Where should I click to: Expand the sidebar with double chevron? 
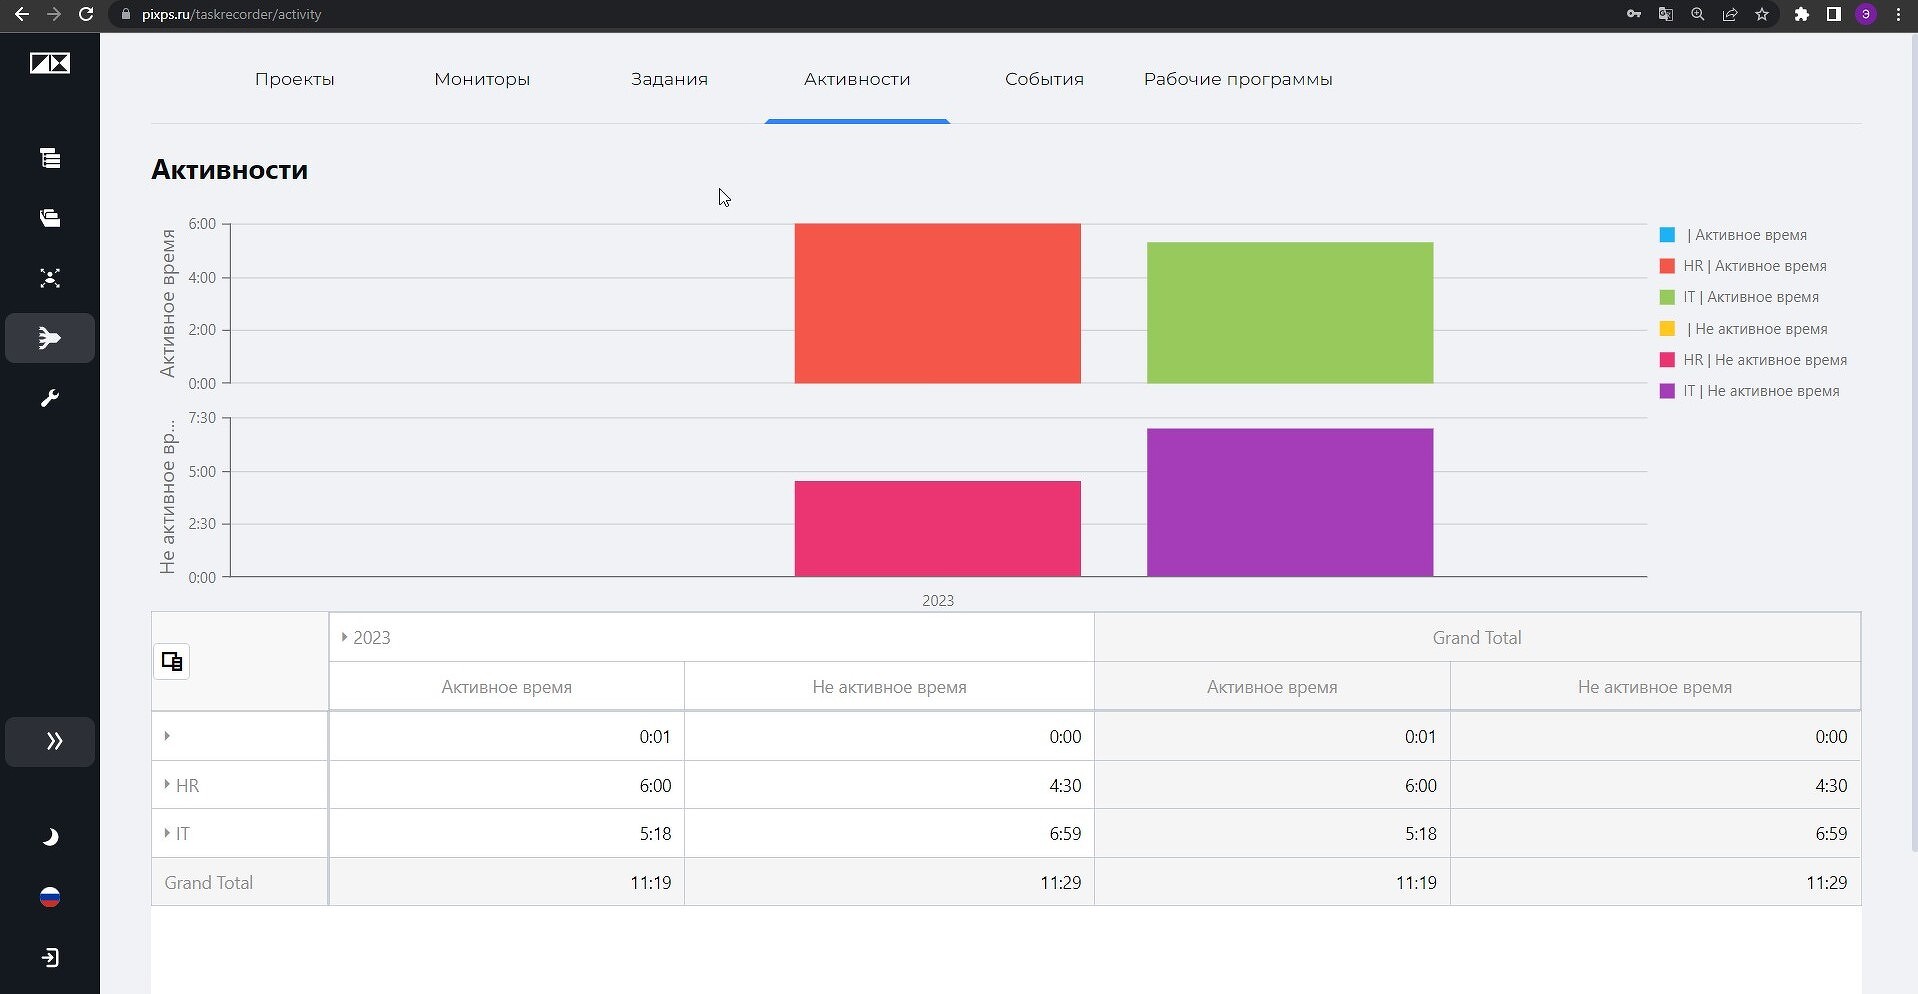click(50, 741)
